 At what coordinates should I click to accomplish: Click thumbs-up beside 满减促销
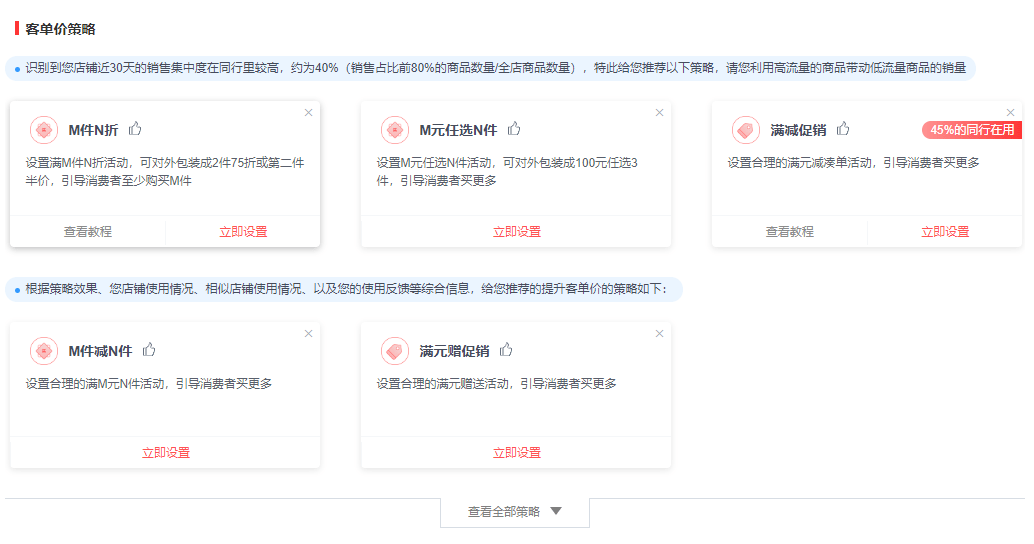[x=843, y=129]
